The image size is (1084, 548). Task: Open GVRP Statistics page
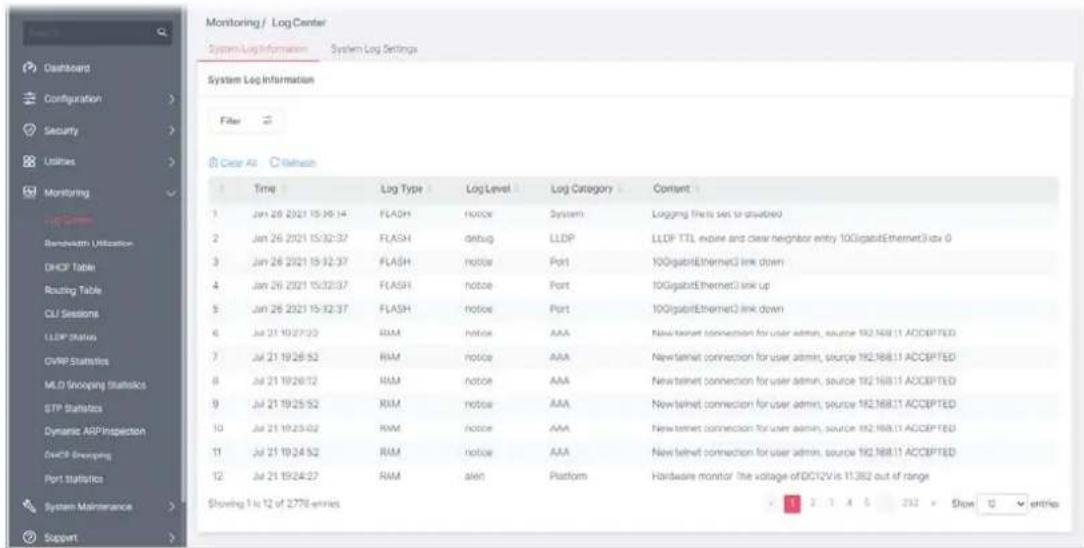pyautogui.click(x=76, y=361)
